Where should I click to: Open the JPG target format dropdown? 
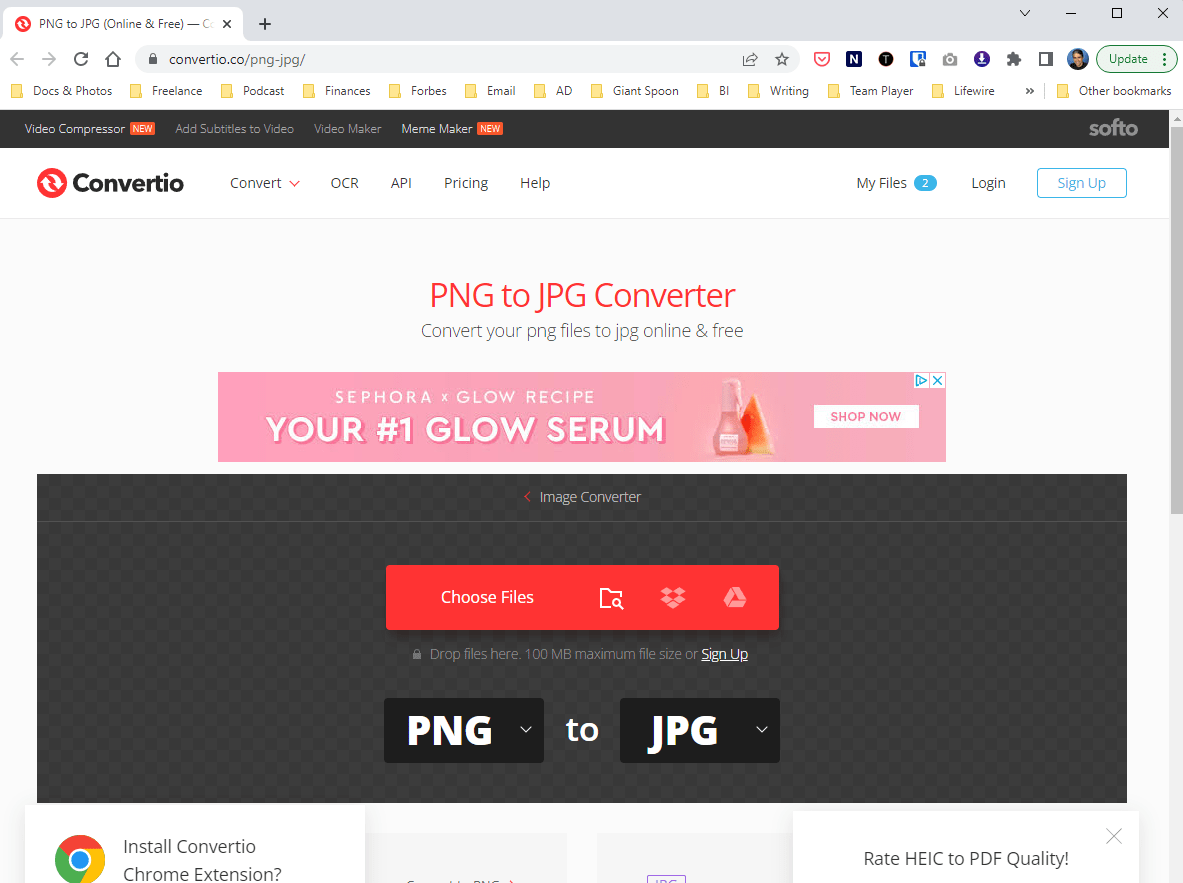[699, 730]
